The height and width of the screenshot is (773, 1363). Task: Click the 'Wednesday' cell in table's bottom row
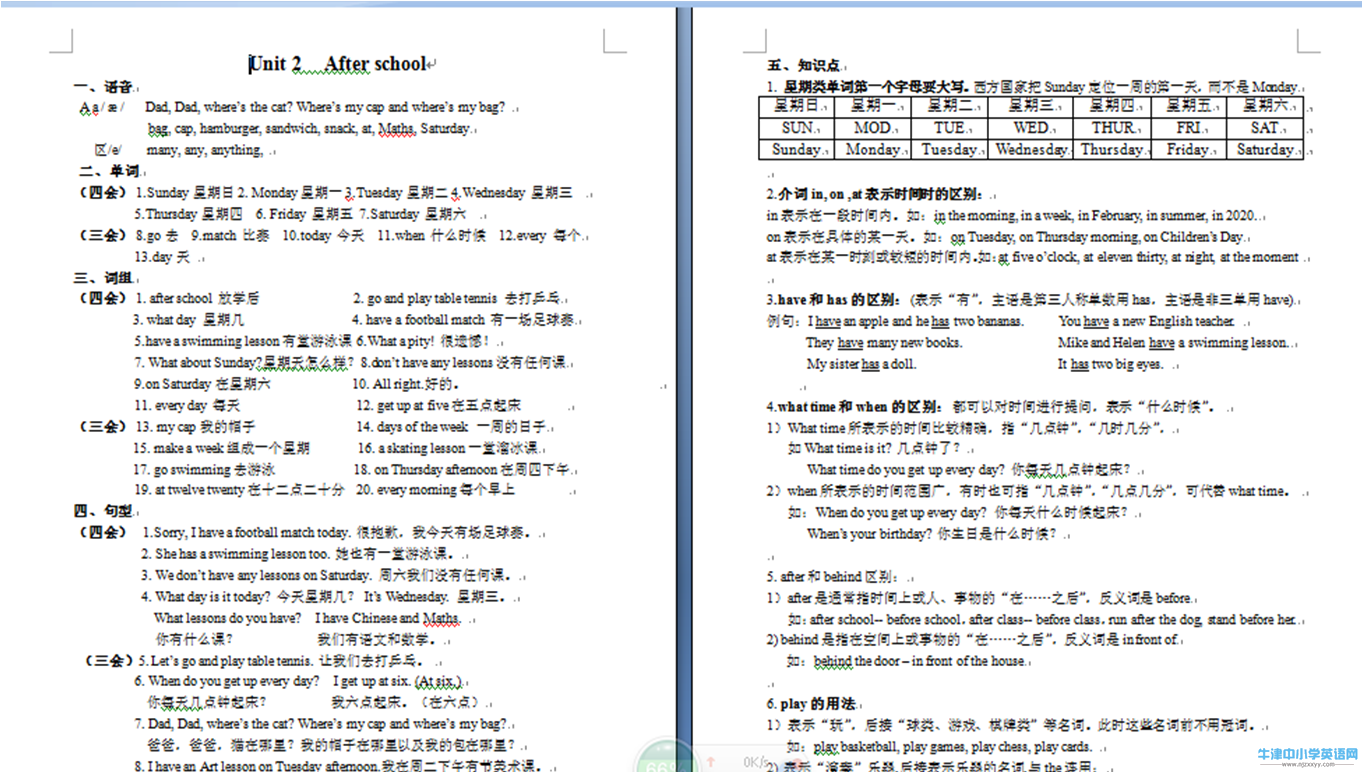[x=1030, y=149]
